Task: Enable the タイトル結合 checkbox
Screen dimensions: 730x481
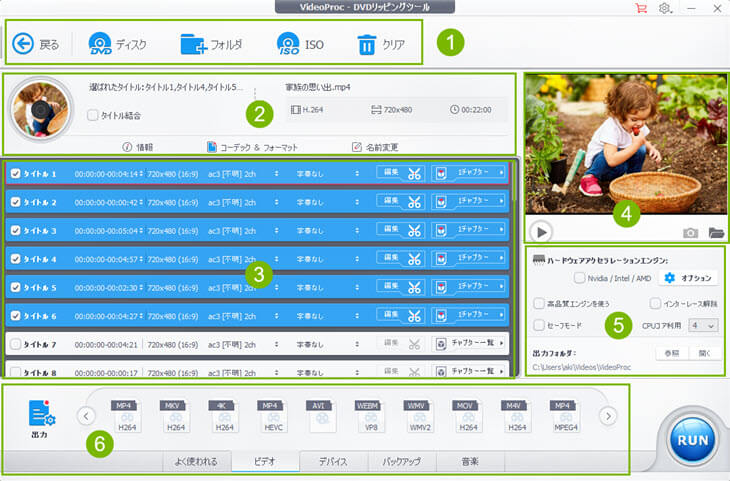Action: (x=93, y=116)
